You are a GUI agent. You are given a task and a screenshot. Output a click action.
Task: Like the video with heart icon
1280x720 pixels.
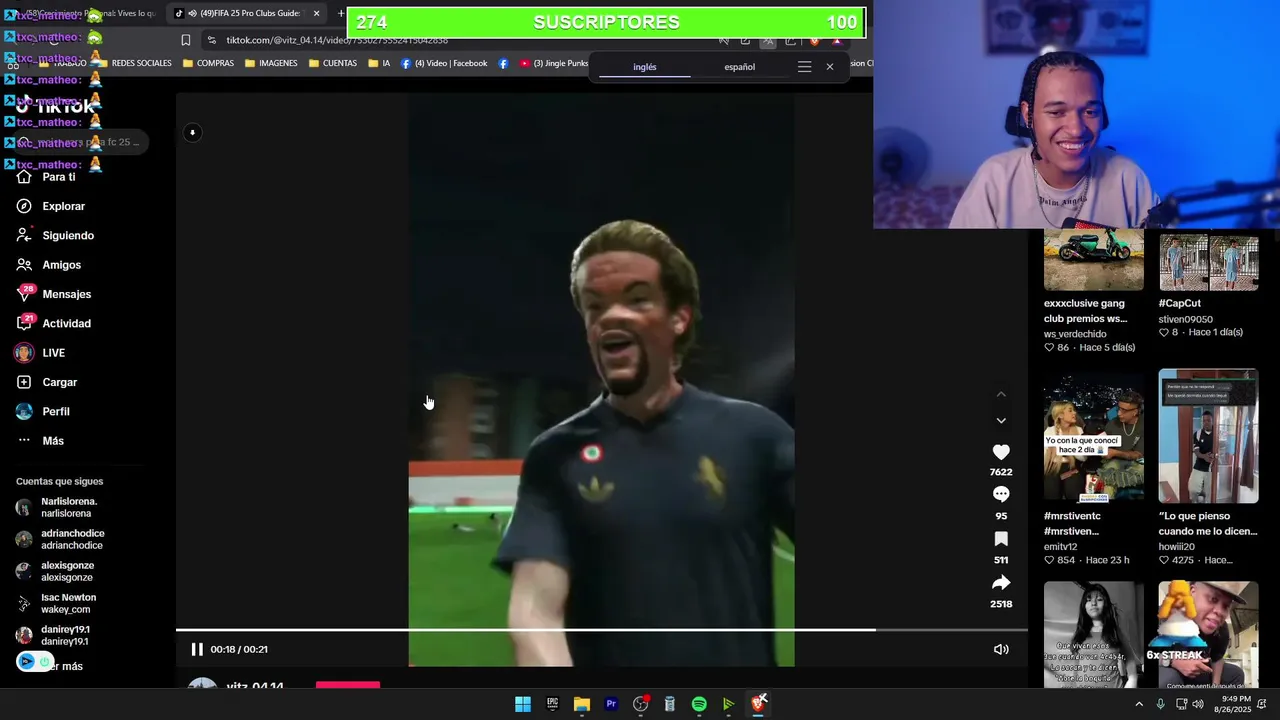click(x=1001, y=452)
